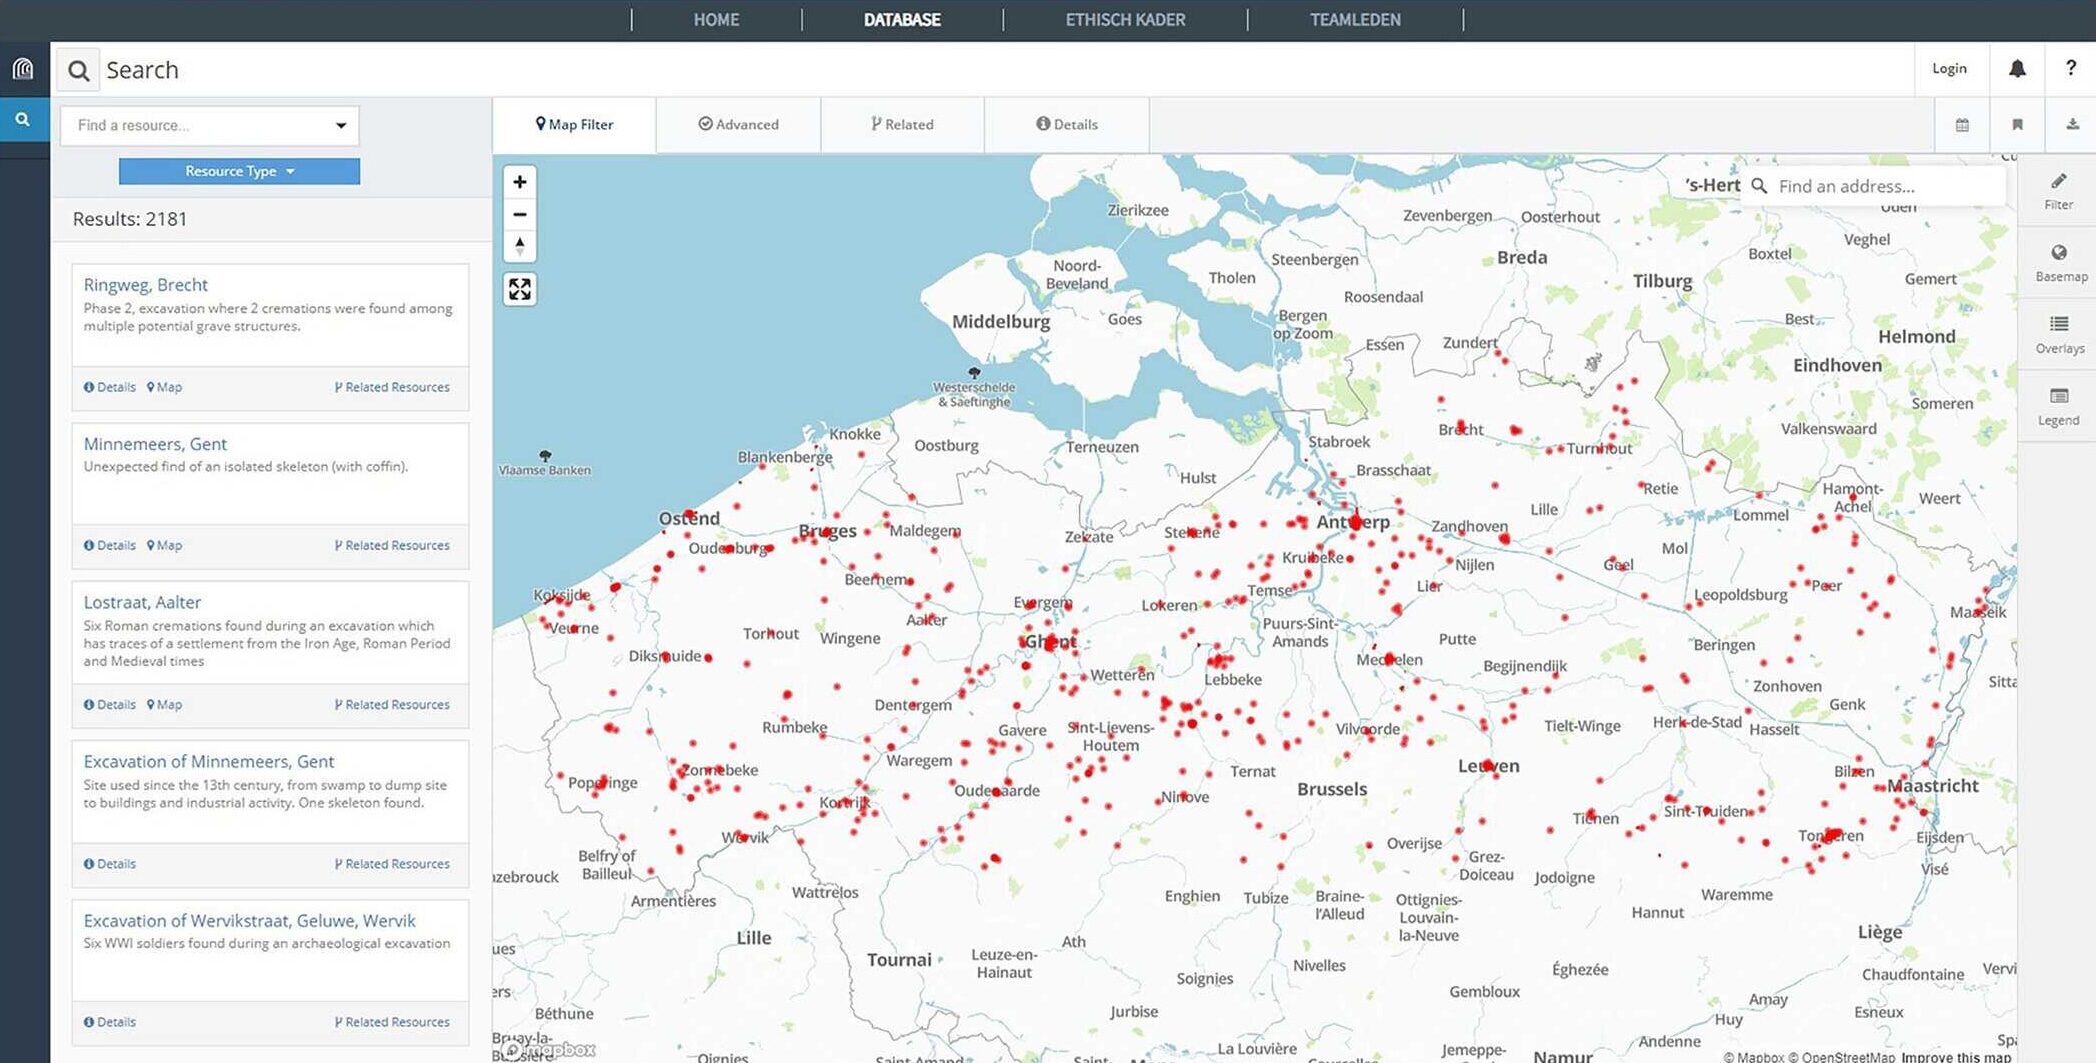The width and height of the screenshot is (2096, 1063).
Task: Zoom out on the map
Action: pos(520,214)
